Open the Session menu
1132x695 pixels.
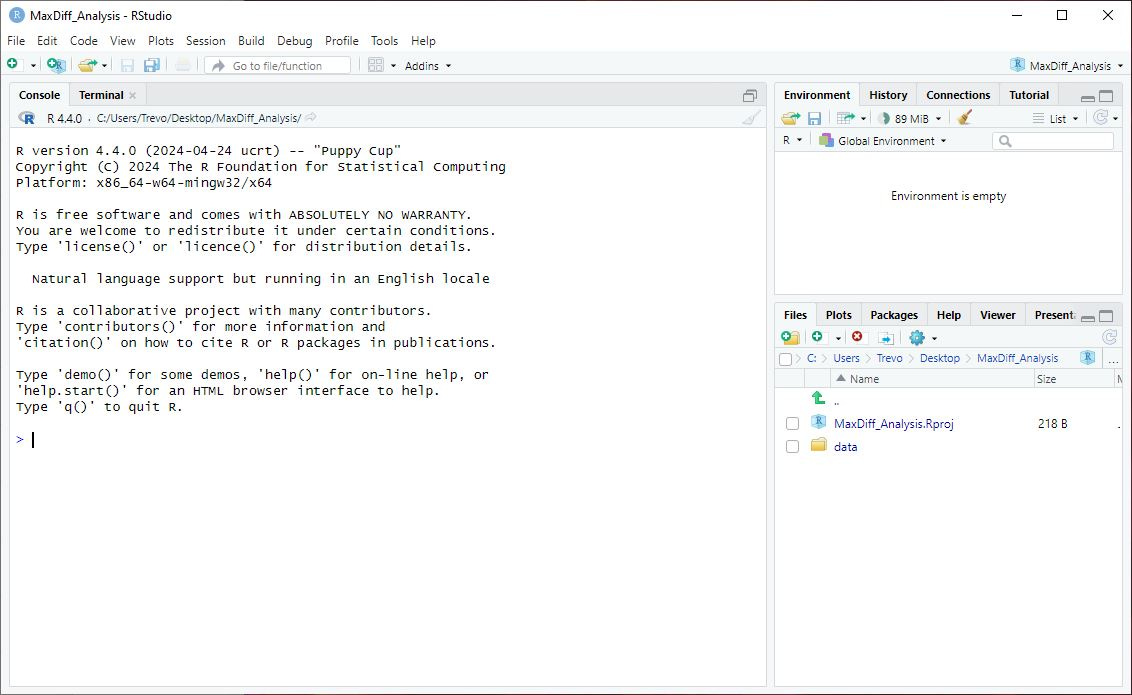(x=206, y=41)
